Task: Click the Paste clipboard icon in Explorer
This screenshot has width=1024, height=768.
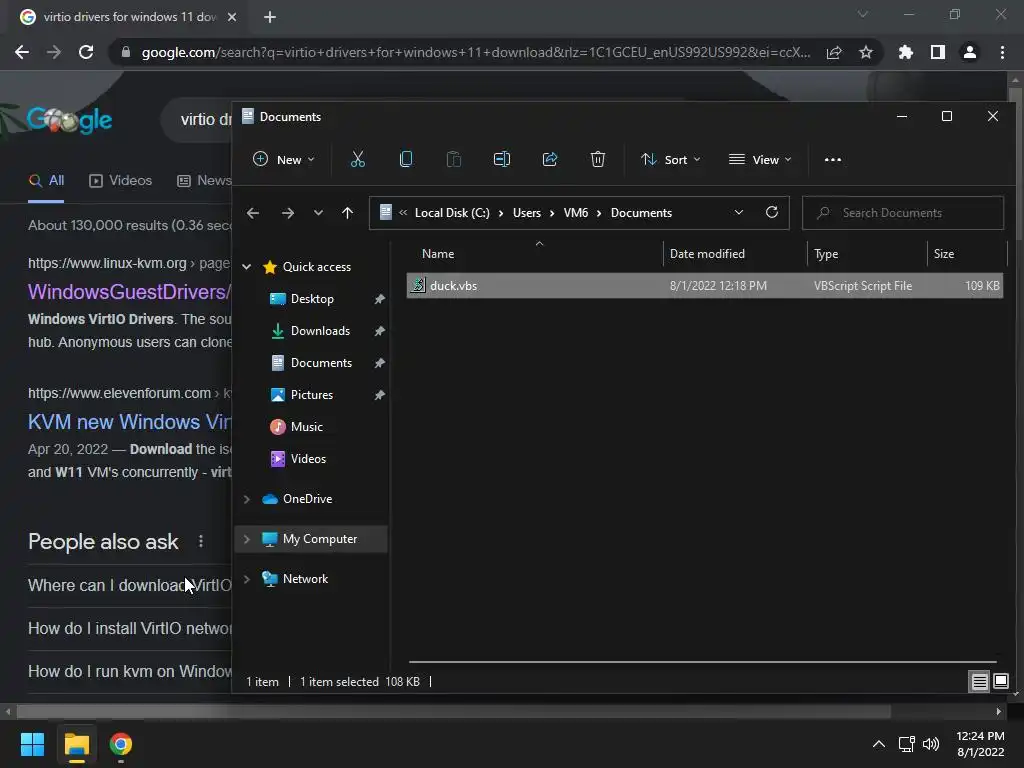Action: point(453,159)
